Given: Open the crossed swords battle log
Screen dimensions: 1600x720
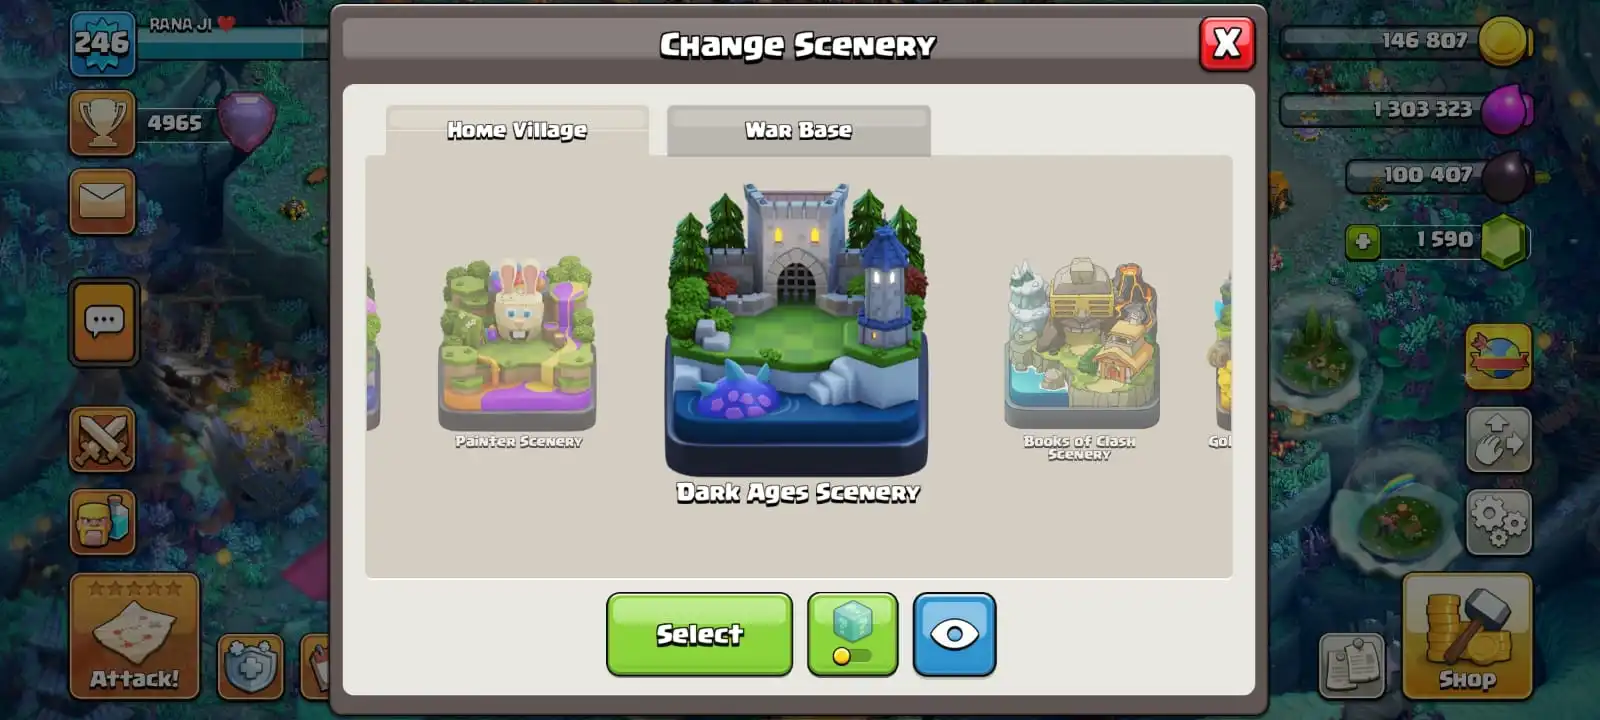Looking at the screenshot, I should [x=102, y=439].
